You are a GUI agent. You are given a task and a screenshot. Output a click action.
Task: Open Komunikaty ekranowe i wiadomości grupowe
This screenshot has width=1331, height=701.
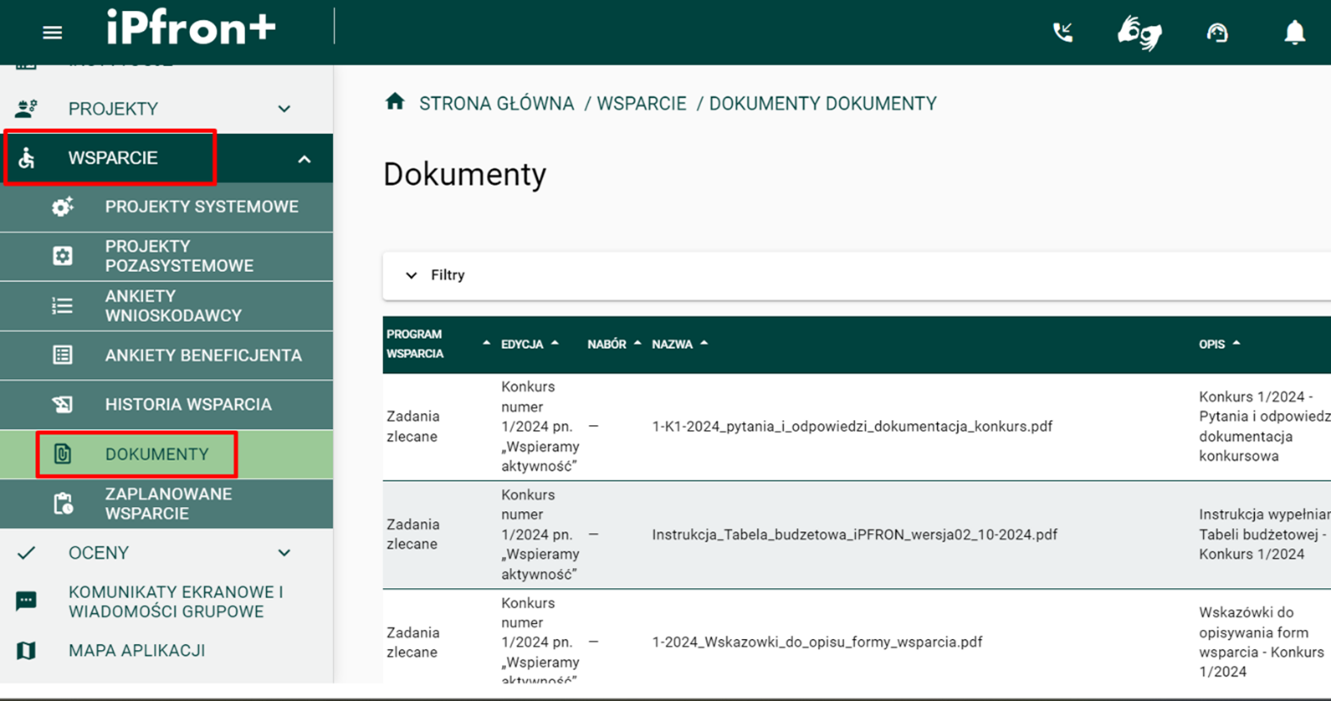[x=166, y=601]
